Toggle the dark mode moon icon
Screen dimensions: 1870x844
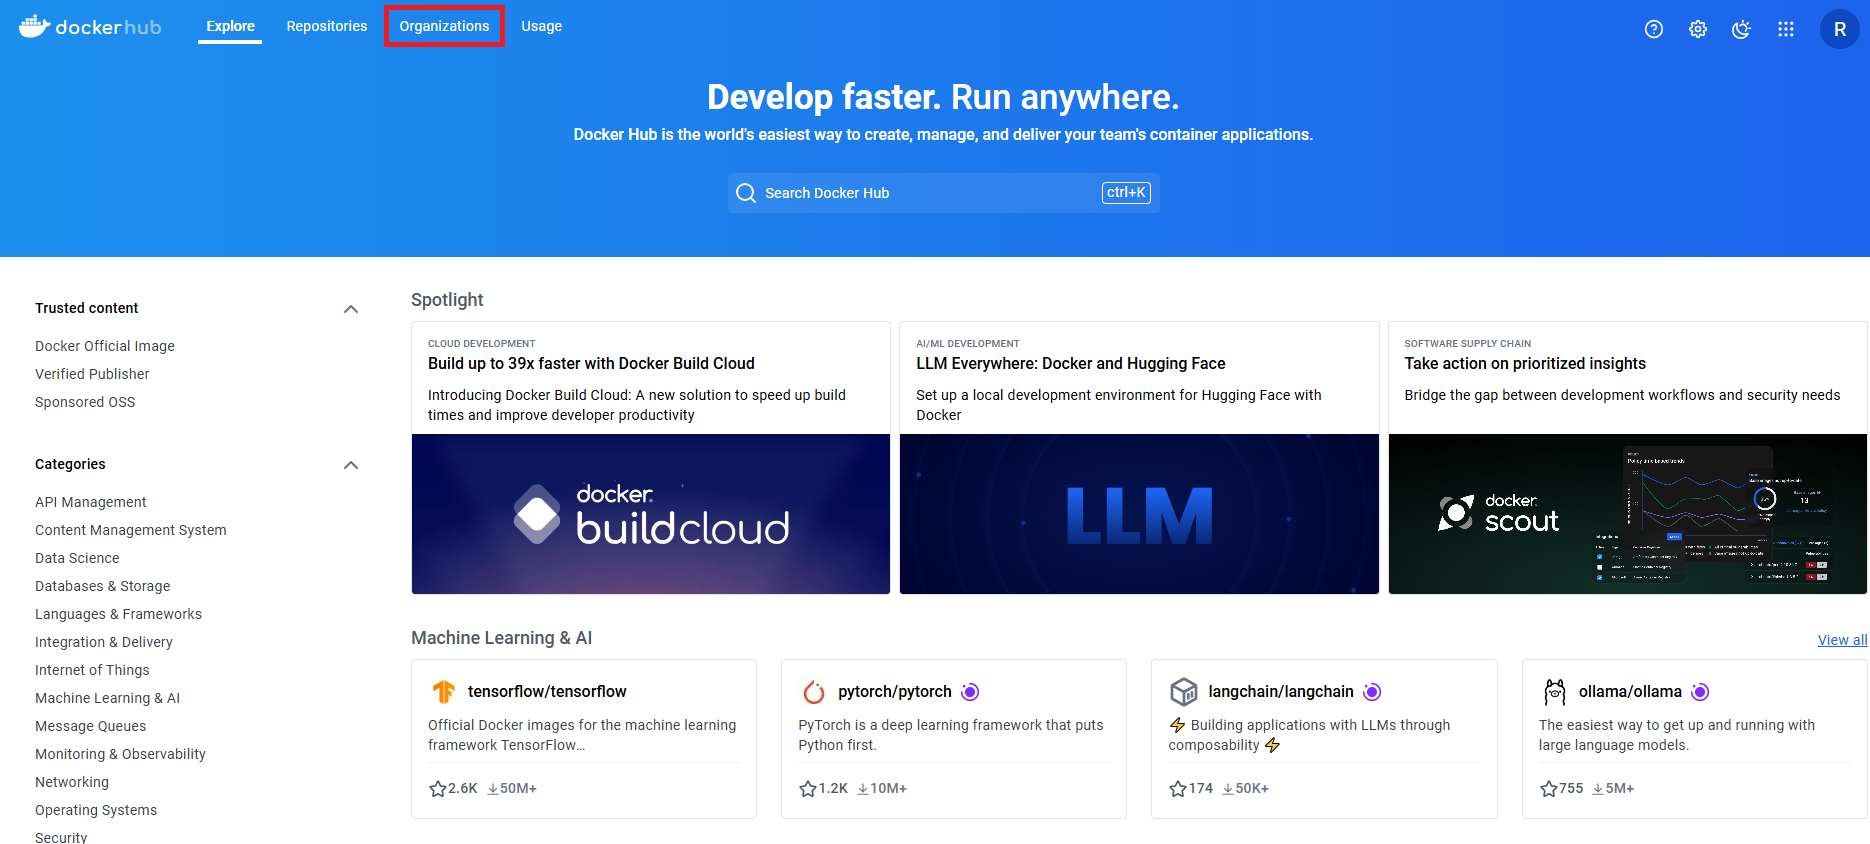point(1742,29)
